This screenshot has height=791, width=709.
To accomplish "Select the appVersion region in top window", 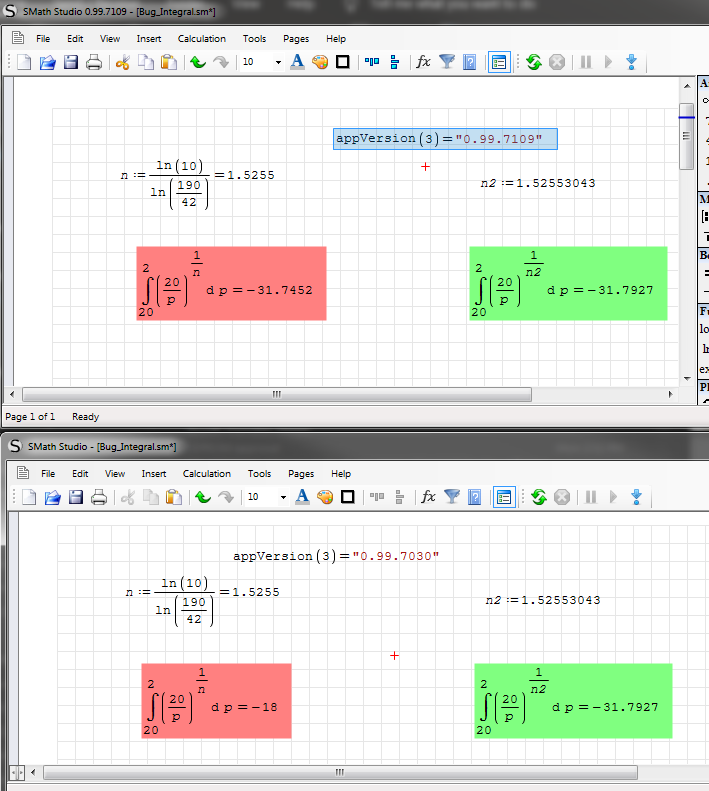I will pyautogui.click(x=445, y=139).
